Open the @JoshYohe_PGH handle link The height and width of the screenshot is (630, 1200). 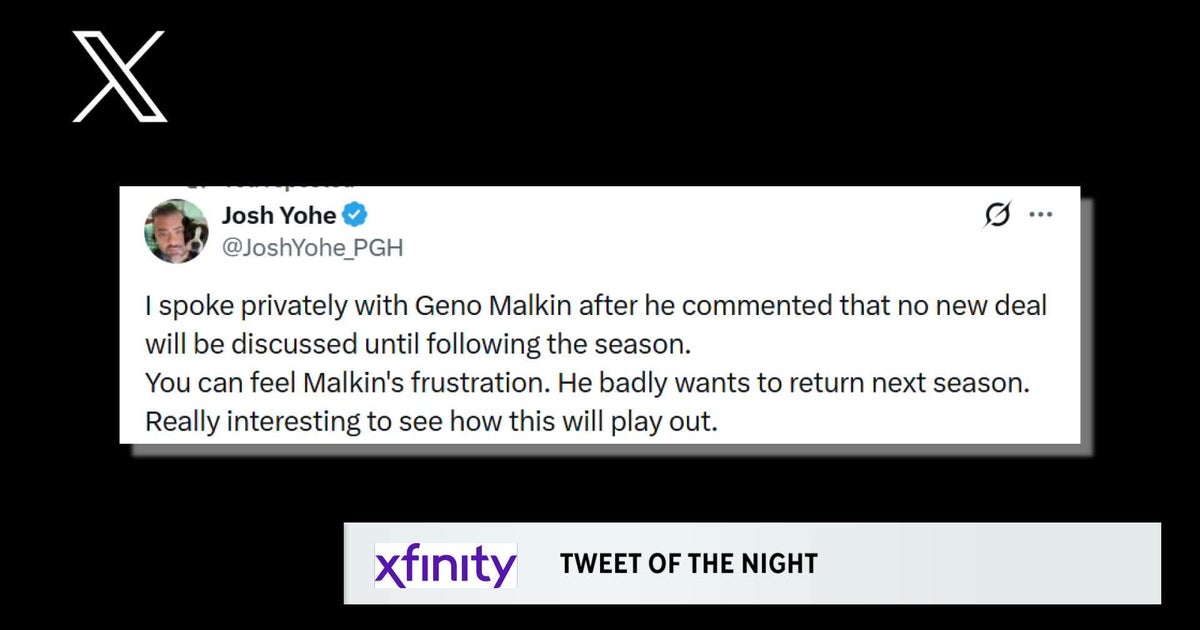click(312, 247)
